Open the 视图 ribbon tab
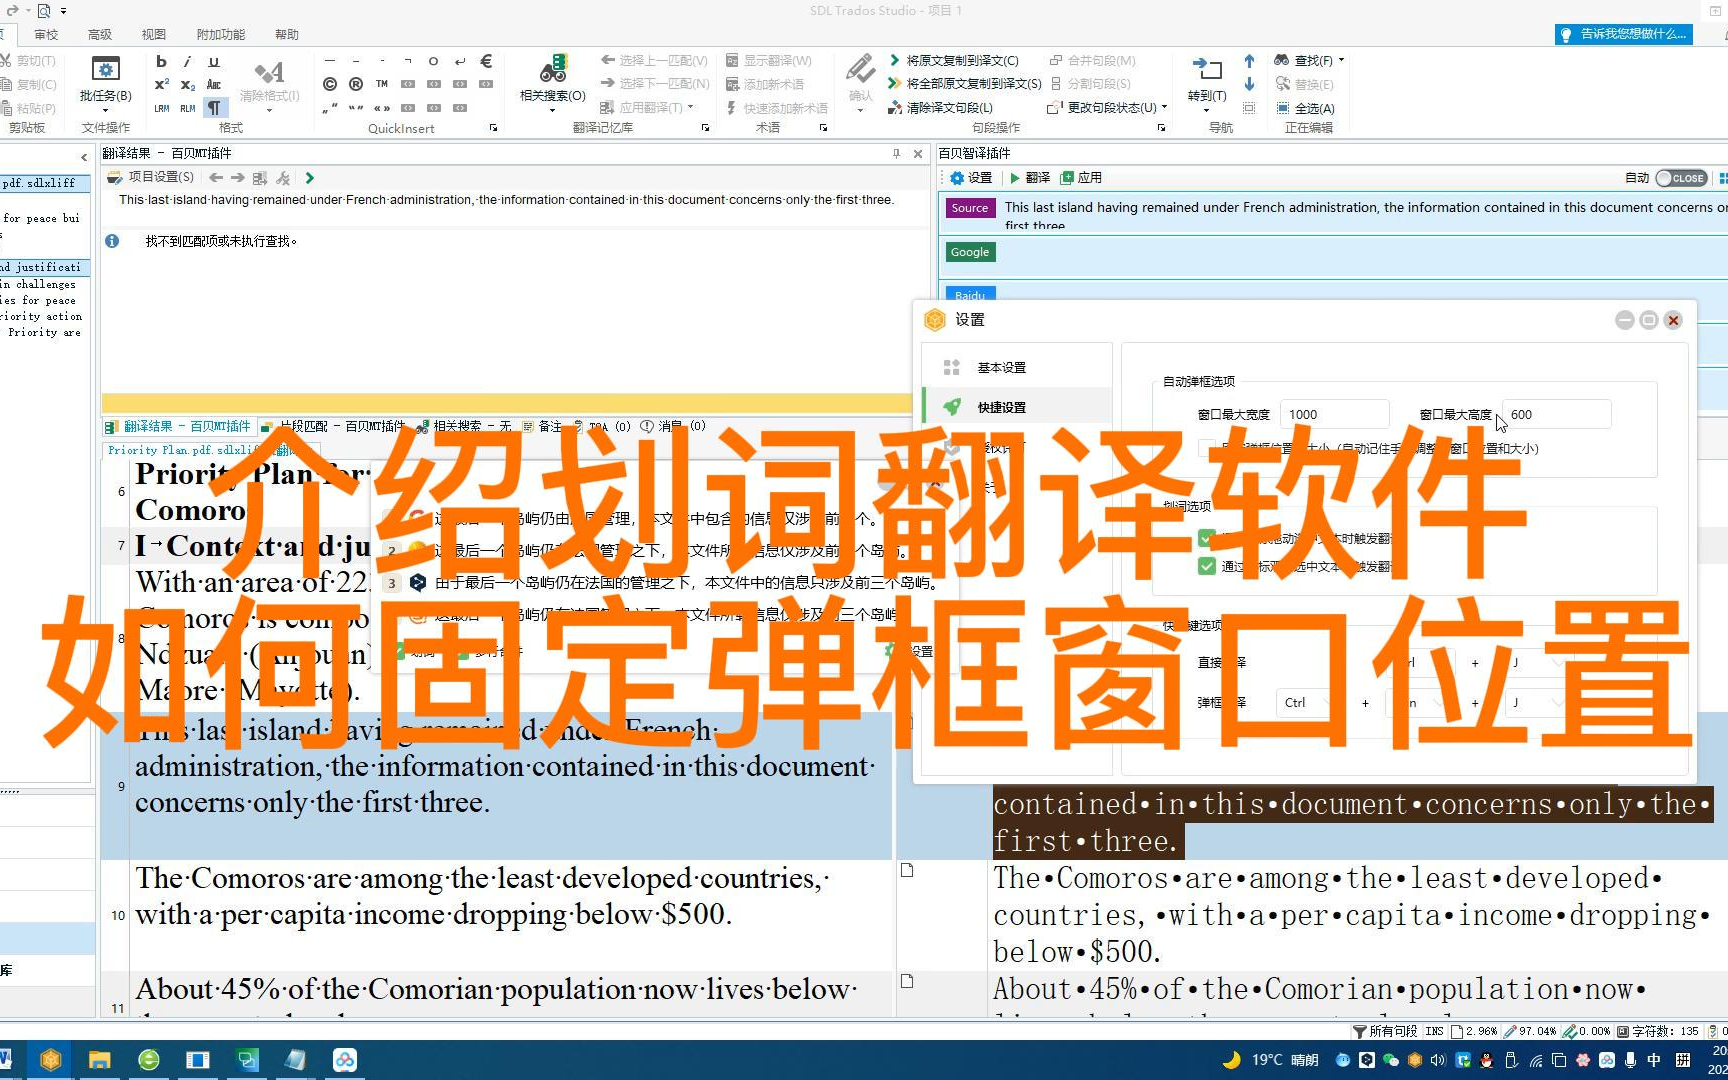Screen dimensions: 1728x1080 [x=154, y=34]
